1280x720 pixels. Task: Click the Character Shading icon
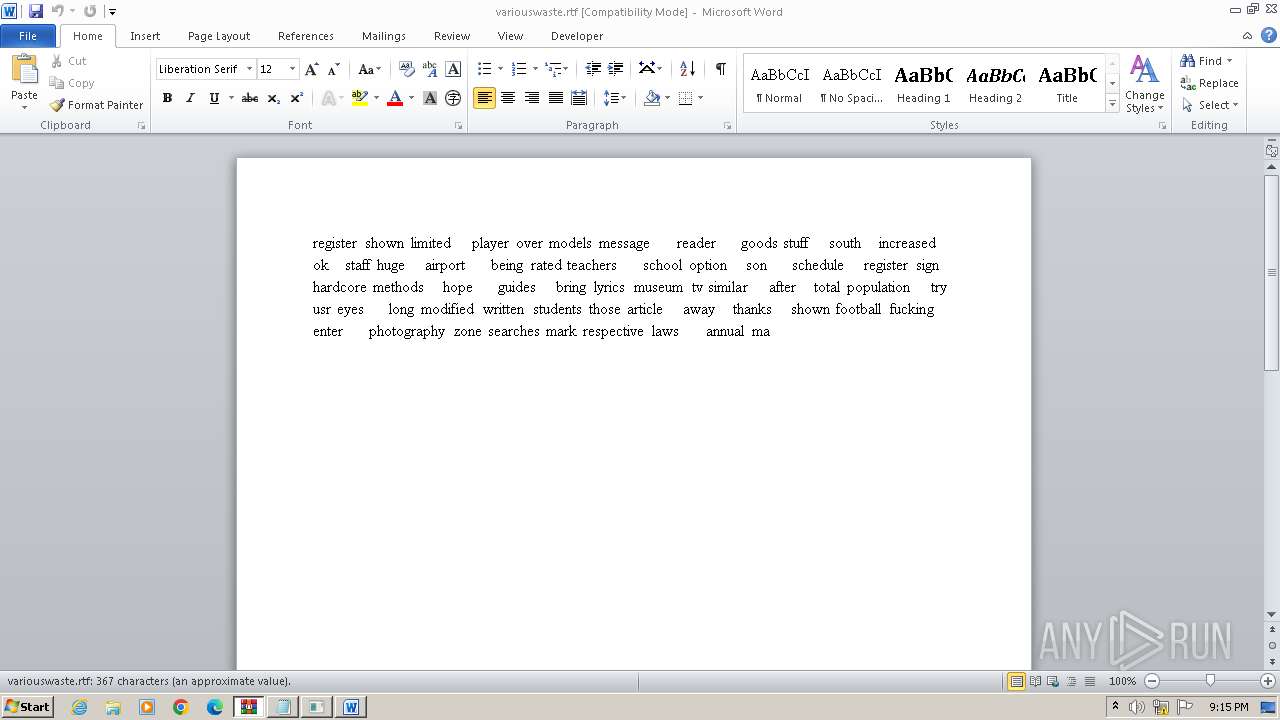[430, 98]
